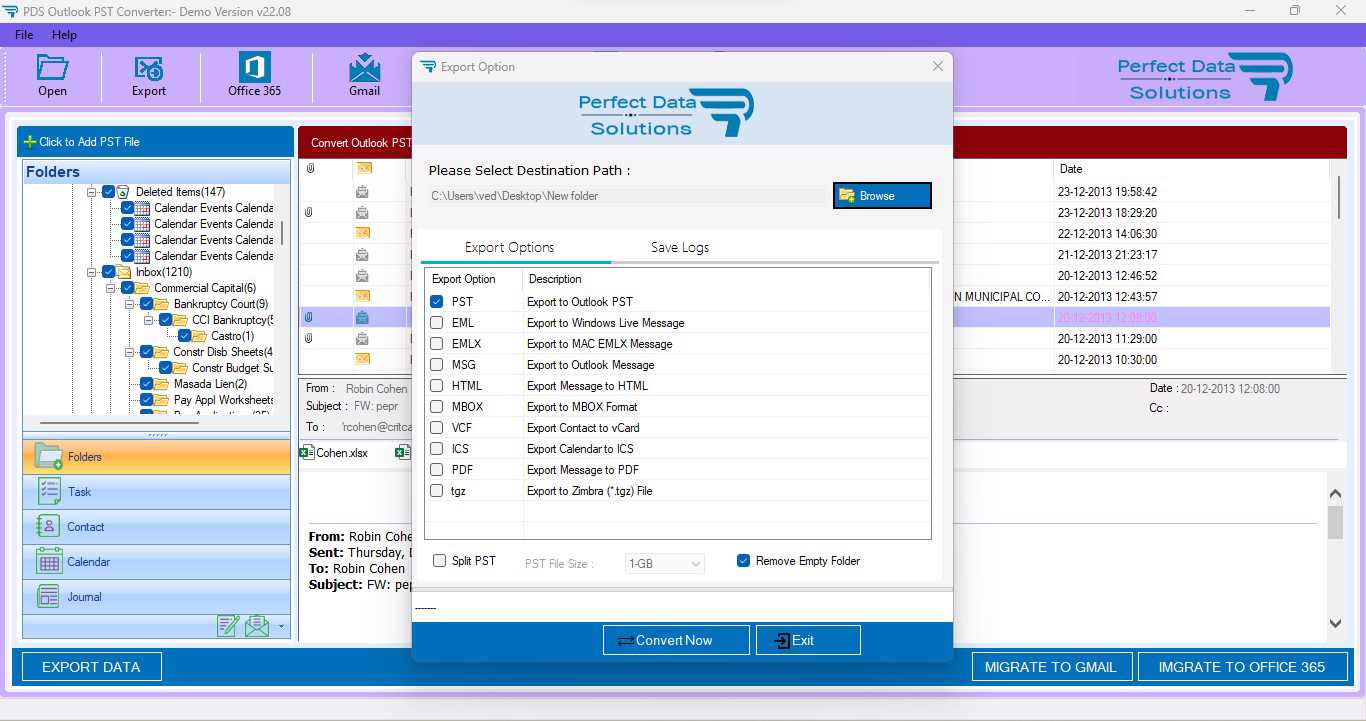Collapse the Constr Disb Sheets node
1366x721 pixels.
tap(130, 352)
